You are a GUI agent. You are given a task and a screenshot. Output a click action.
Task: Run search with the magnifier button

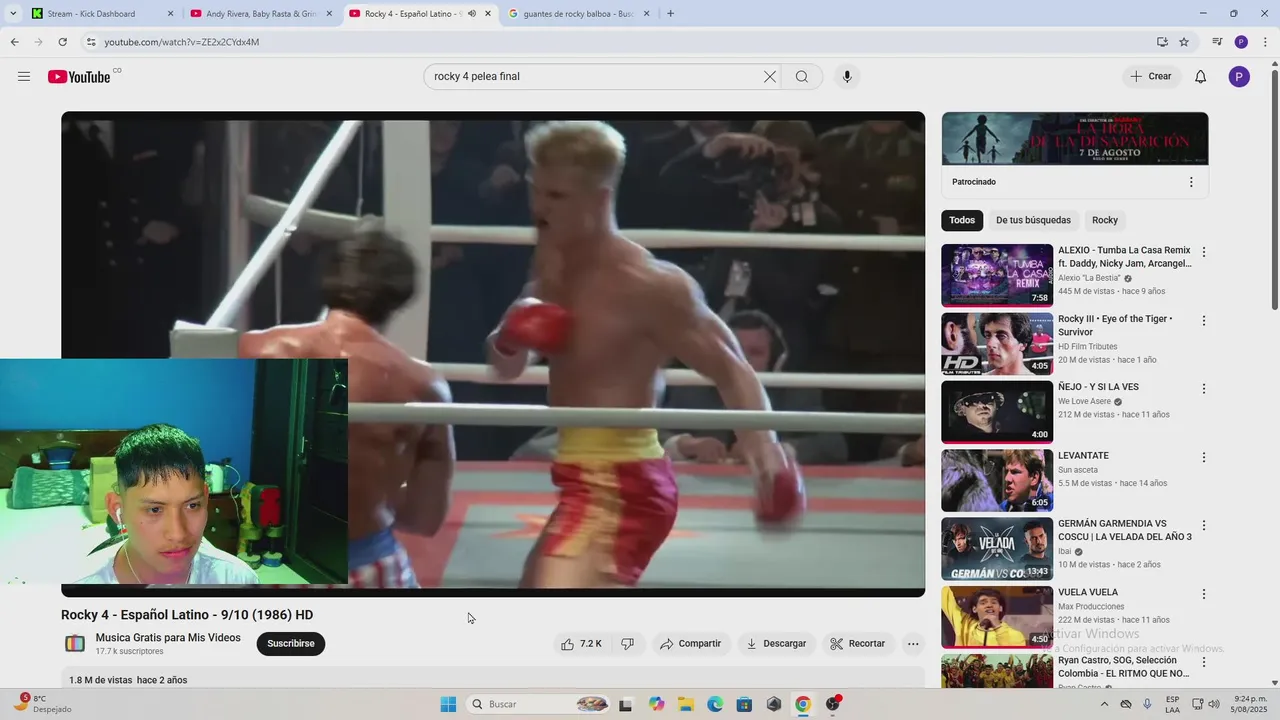coord(802,77)
